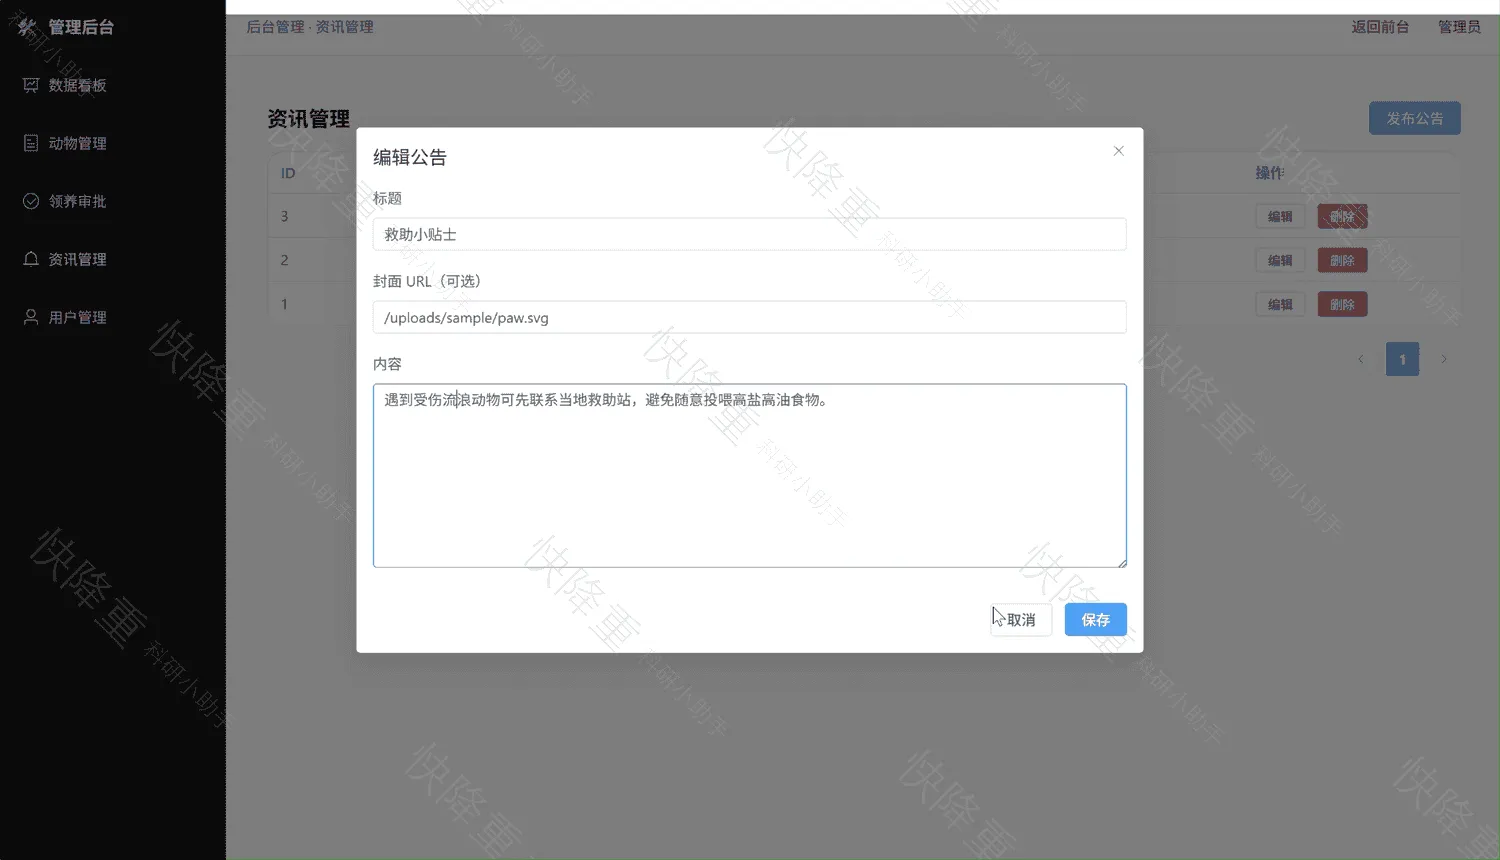The width and height of the screenshot is (1500, 860).
Task: Click 取消 to cancel editing
Action: pos(1021,620)
